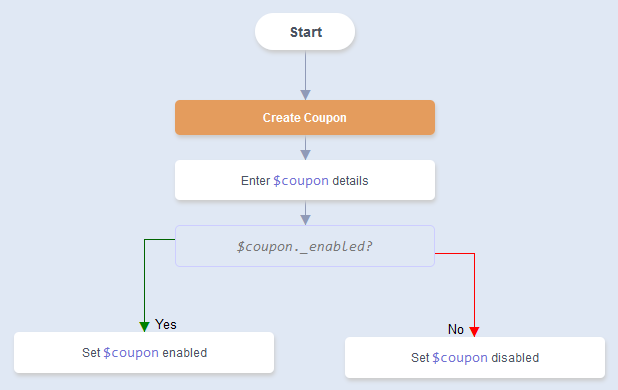Select connector line below the Start node
This screenshot has width=618, height=390.
point(305,70)
